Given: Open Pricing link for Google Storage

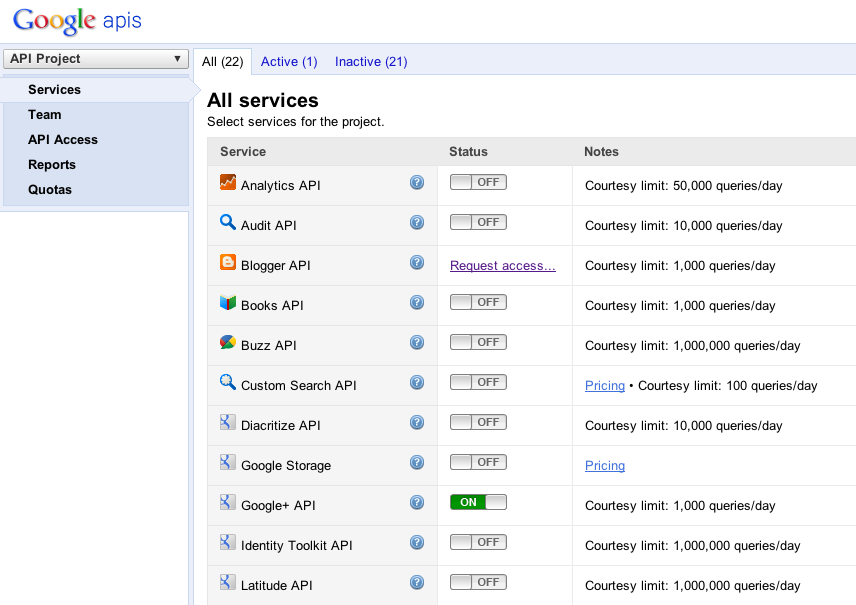Looking at the screenshot, I should click(x=605, y=466).
